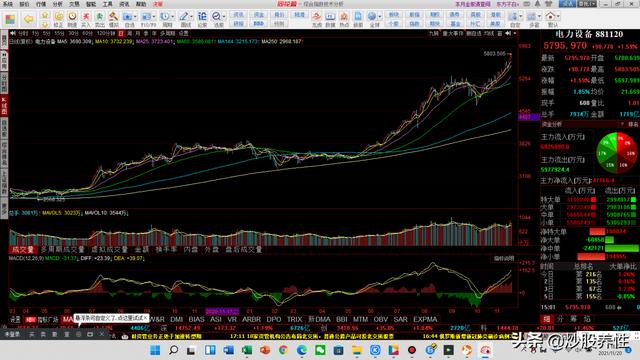Switch chart to 季 quarterly period

click(146, 33)
